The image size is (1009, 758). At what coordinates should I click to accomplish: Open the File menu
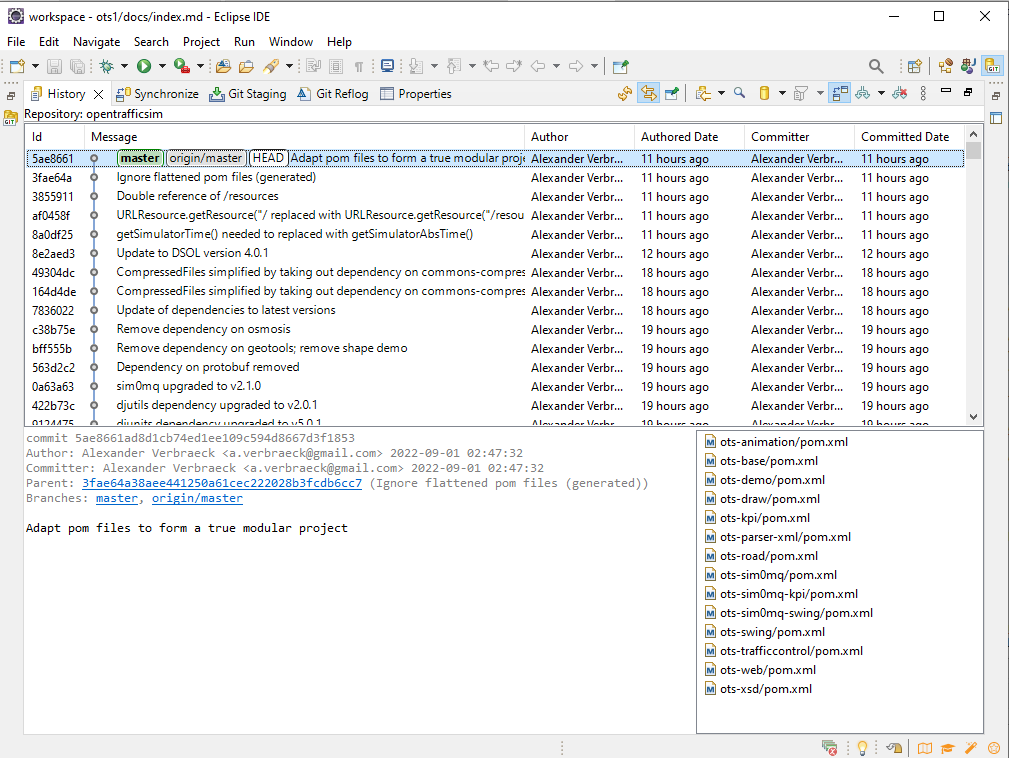pos(16,42)
